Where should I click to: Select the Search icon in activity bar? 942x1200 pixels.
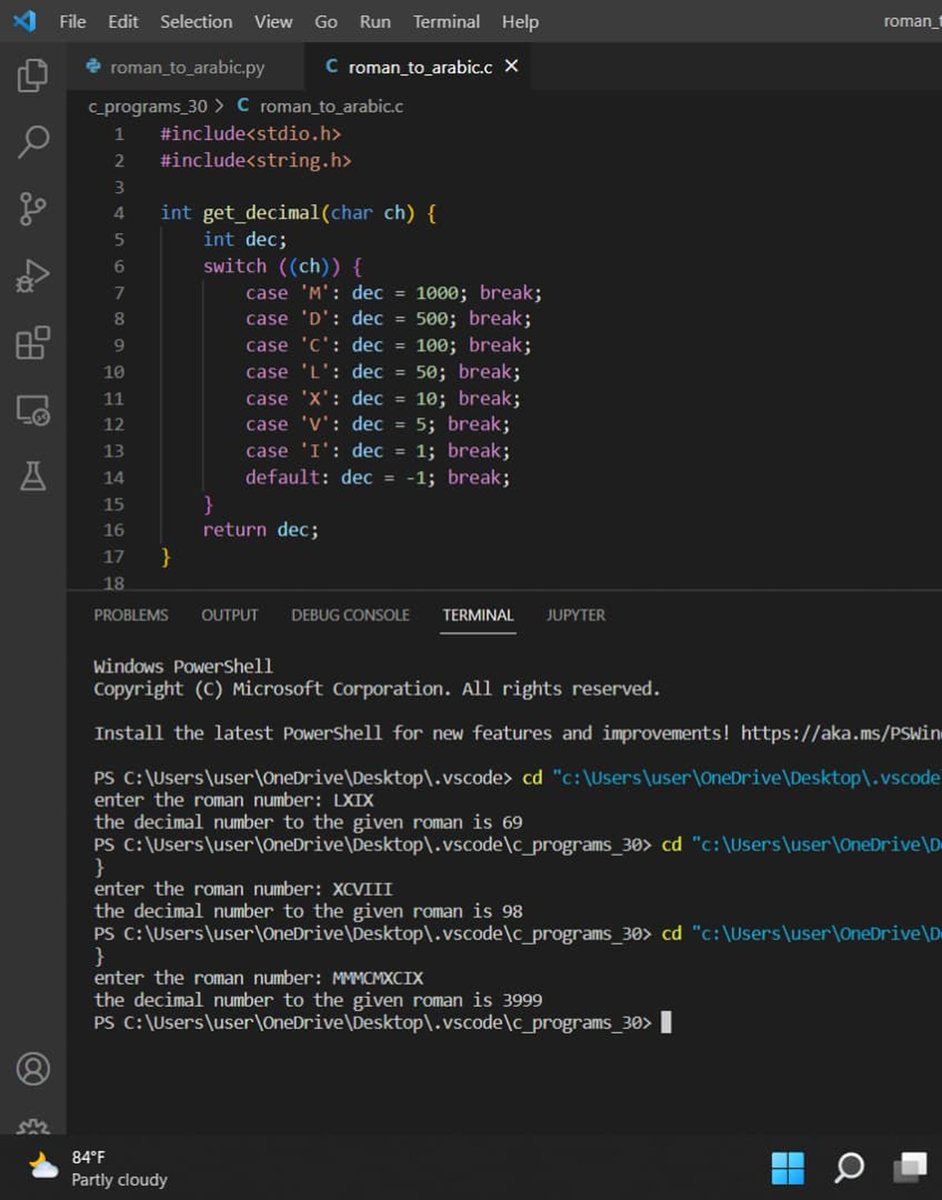[32, 142]
